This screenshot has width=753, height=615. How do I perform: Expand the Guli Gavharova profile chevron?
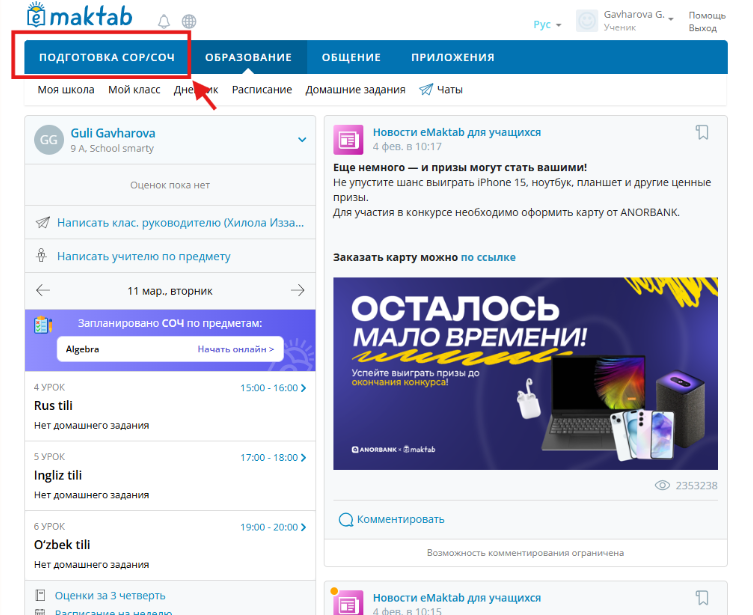pos(301,140)
